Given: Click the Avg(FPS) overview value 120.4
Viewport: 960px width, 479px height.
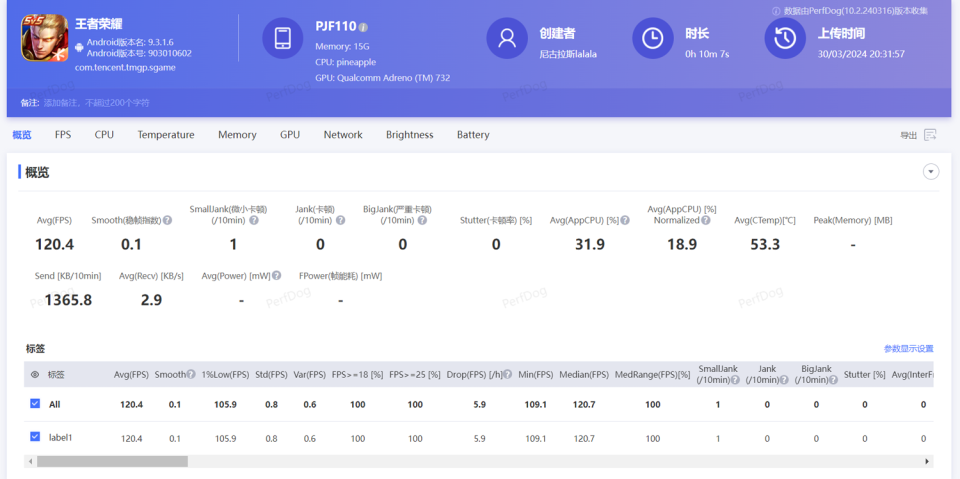Looking at the screenshot, I should (x=54, y=244).
